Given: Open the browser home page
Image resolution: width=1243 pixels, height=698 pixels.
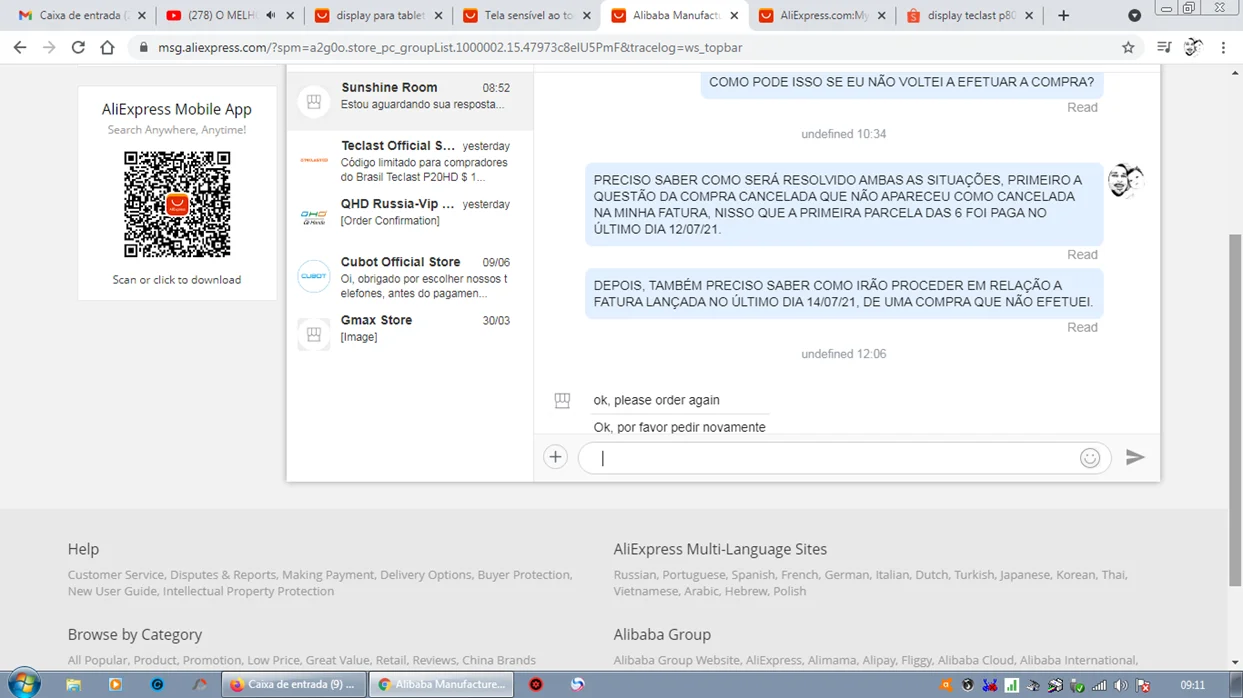Looking at the screenshot, I should click(x=107, y=47).
